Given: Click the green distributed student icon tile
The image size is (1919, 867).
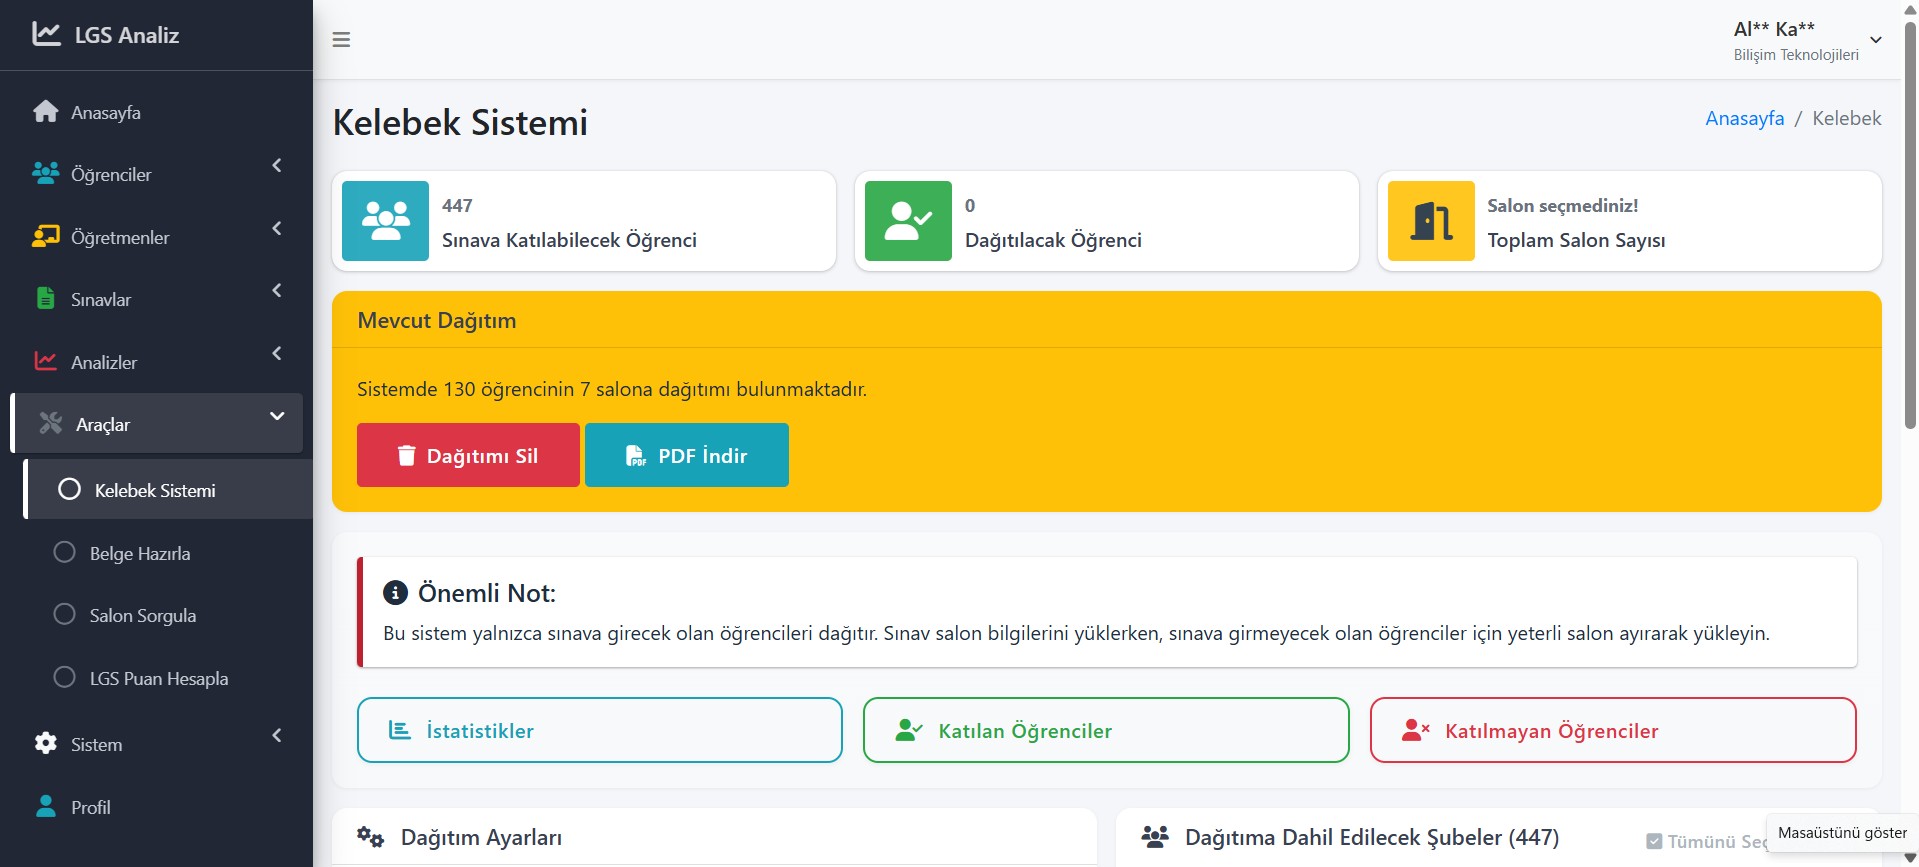Looking at the screenshot, I should tap(908, 221).
